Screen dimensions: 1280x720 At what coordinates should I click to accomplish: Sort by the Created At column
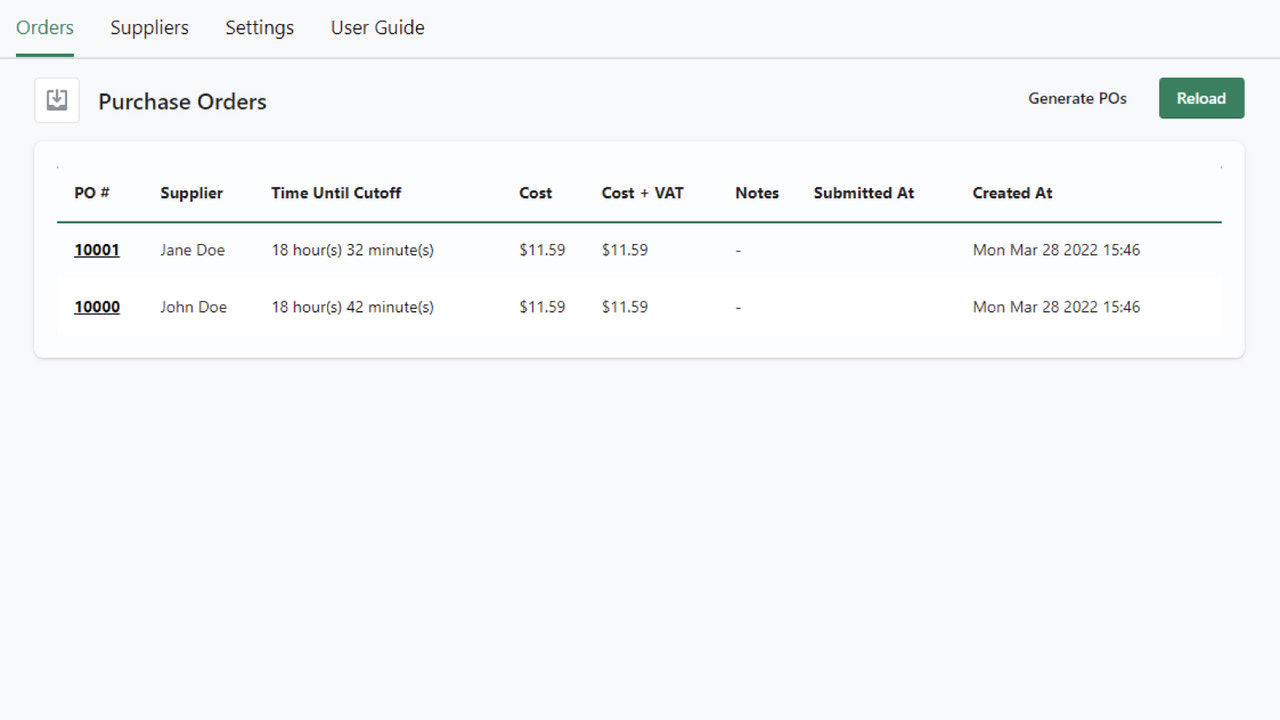[1012, 193]
